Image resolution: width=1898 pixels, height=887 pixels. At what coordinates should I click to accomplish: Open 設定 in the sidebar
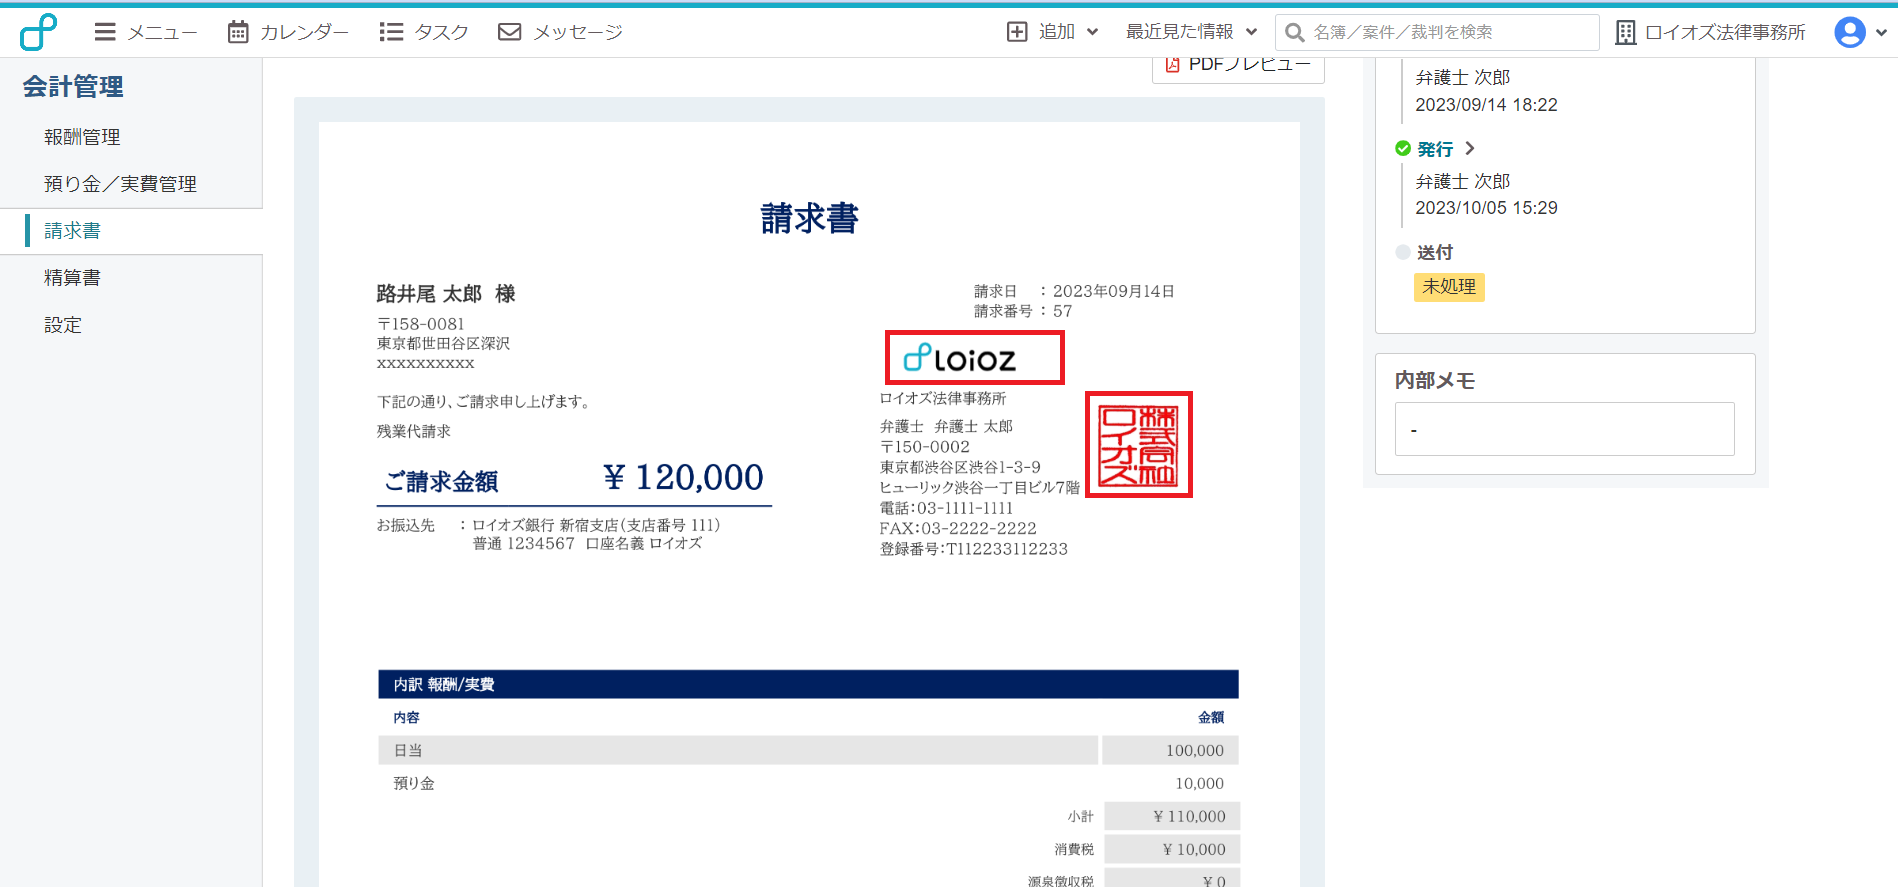pyautogui.click(x=63, y=325)
